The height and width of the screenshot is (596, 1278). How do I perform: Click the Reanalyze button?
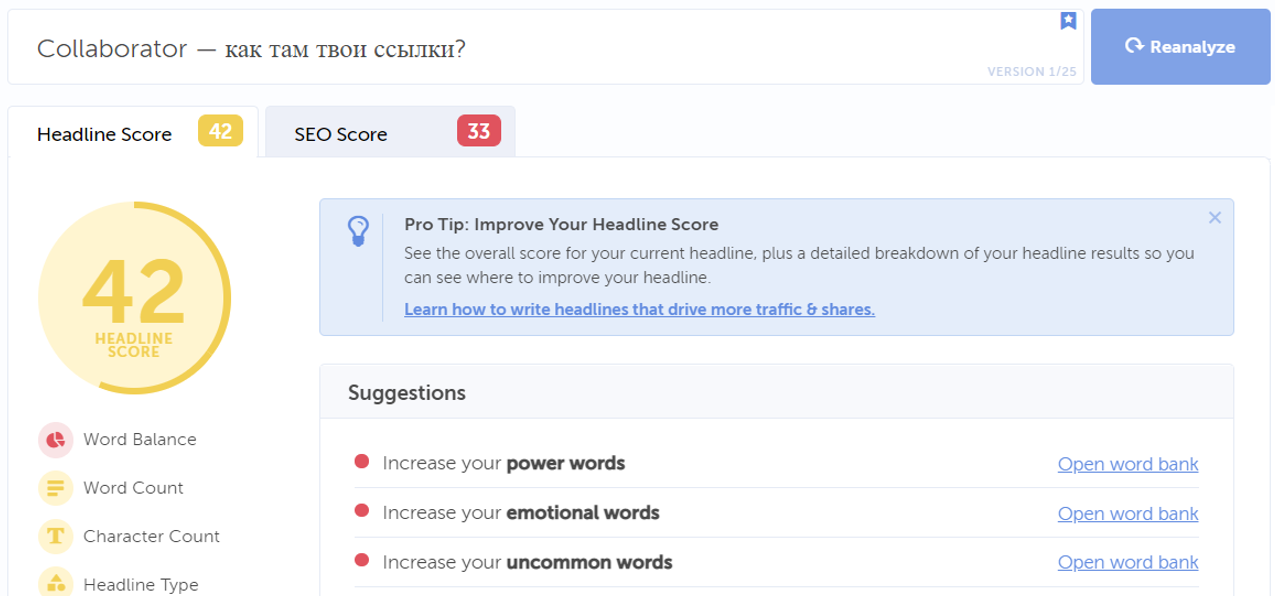click(x=1180, y=47)
